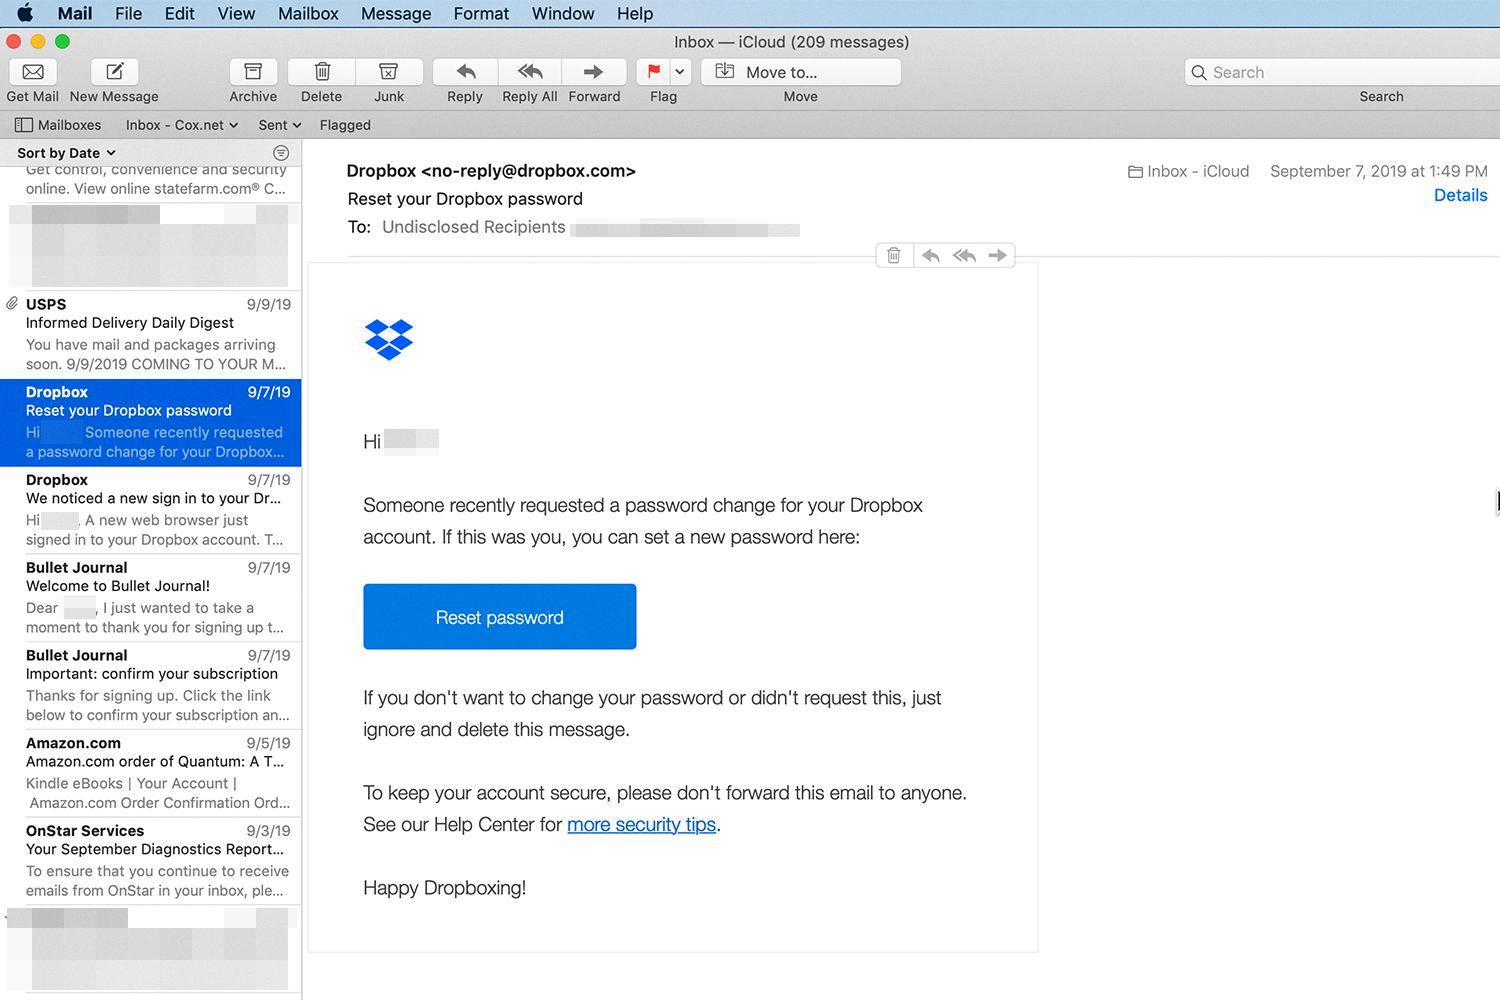
Task: Open the more security tips link
Action: [641, 824]
